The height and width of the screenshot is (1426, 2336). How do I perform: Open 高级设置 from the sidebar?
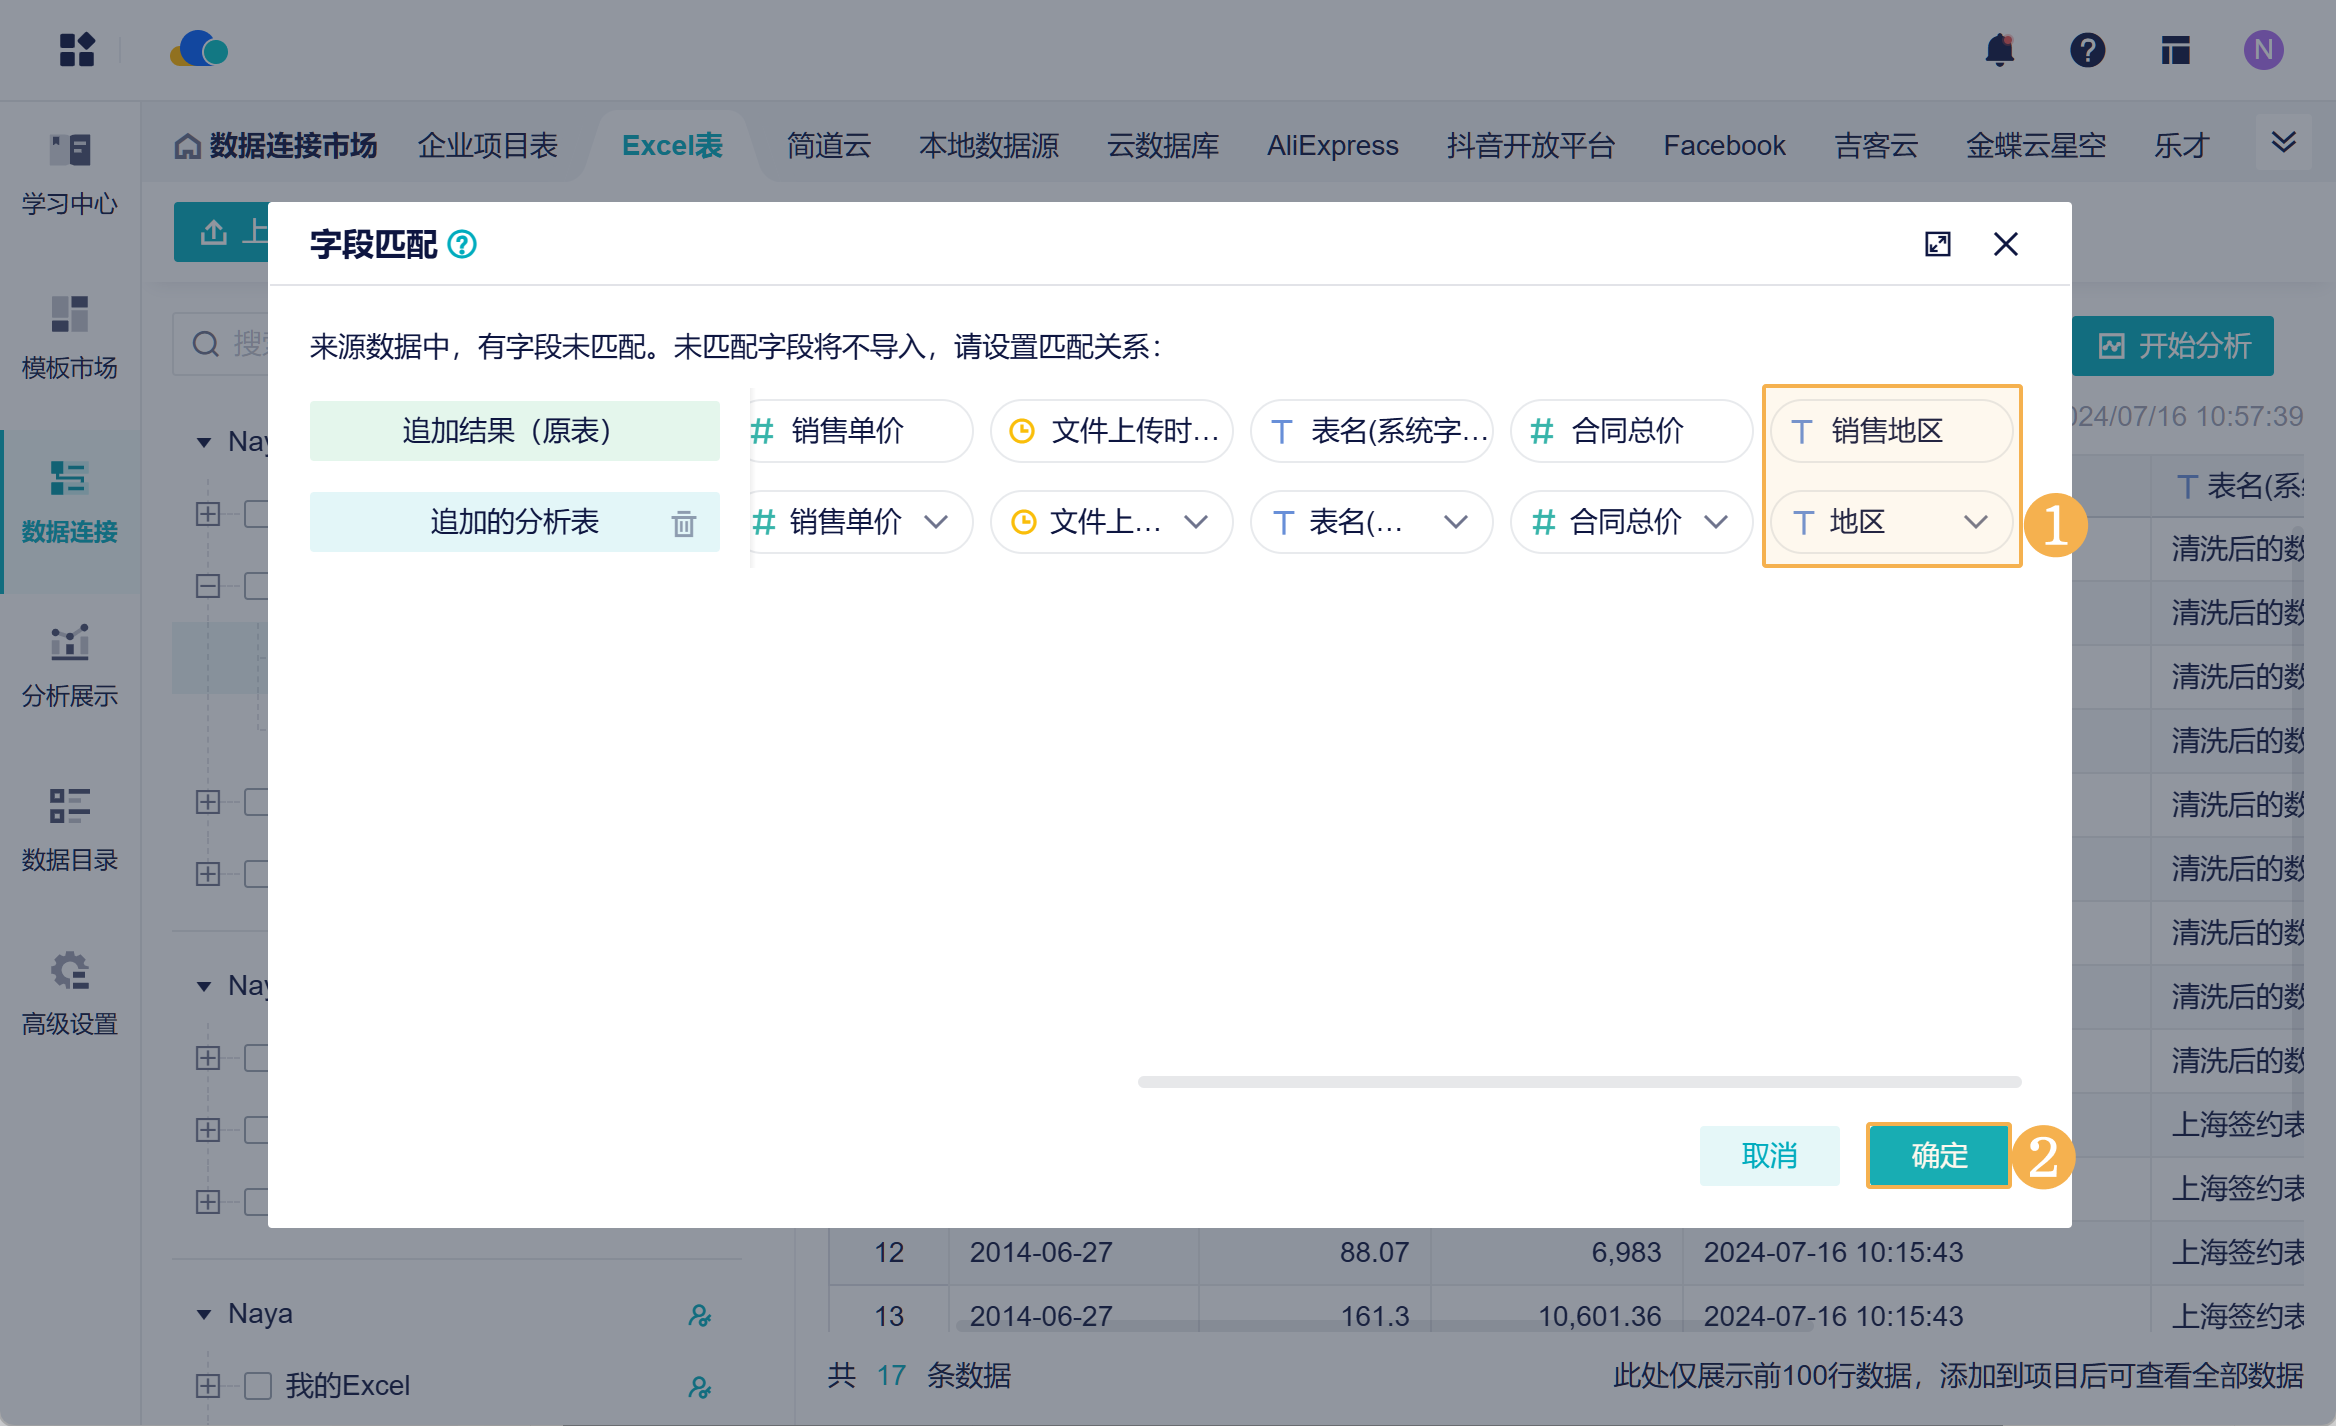(70, 994)
